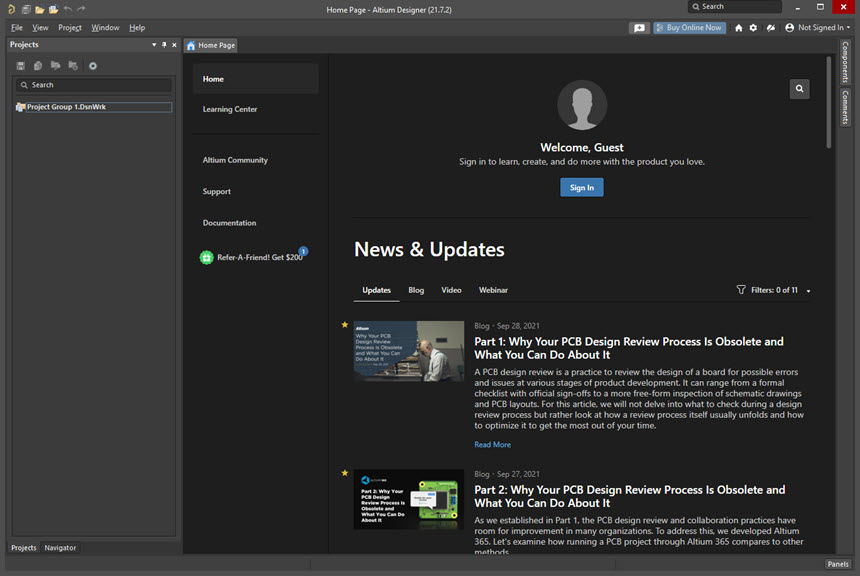Click the Altium logo in title bar

pos(11,9)
